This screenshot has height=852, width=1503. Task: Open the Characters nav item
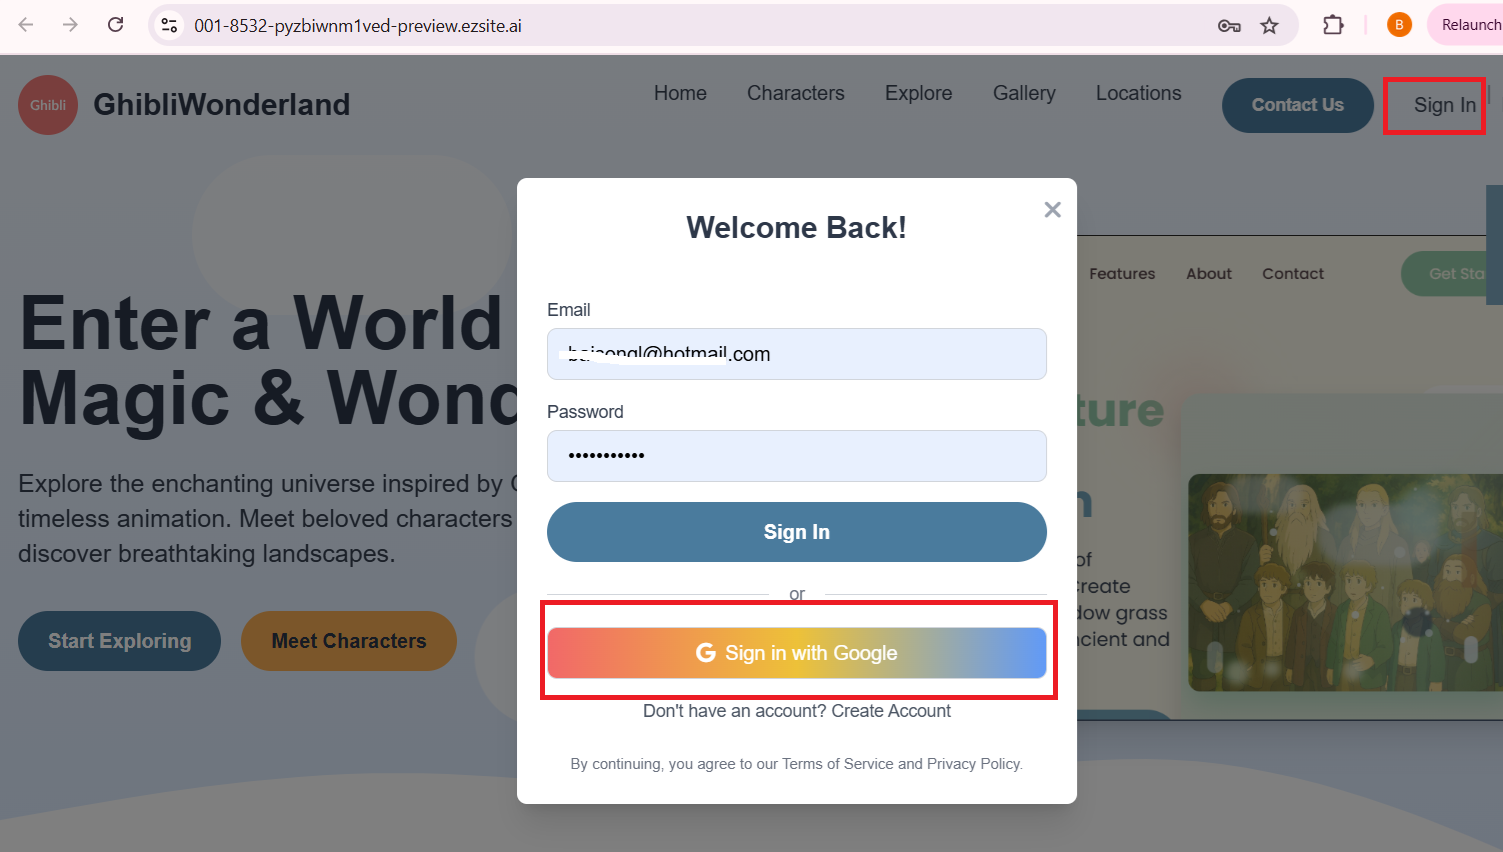(795, 93)
